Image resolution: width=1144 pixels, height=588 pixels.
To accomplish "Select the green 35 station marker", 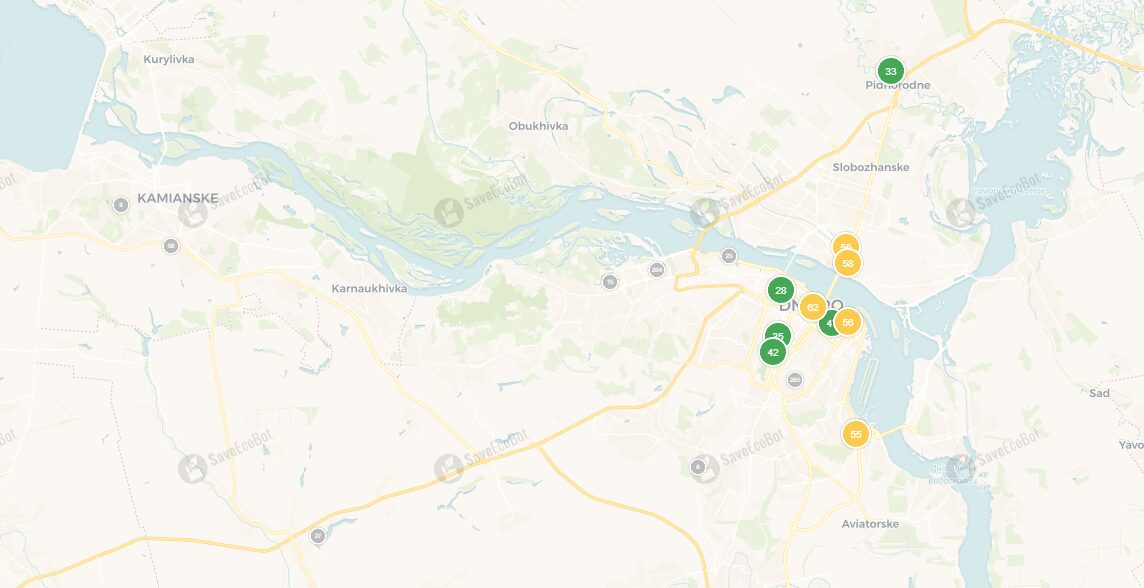I will [778, 336].
